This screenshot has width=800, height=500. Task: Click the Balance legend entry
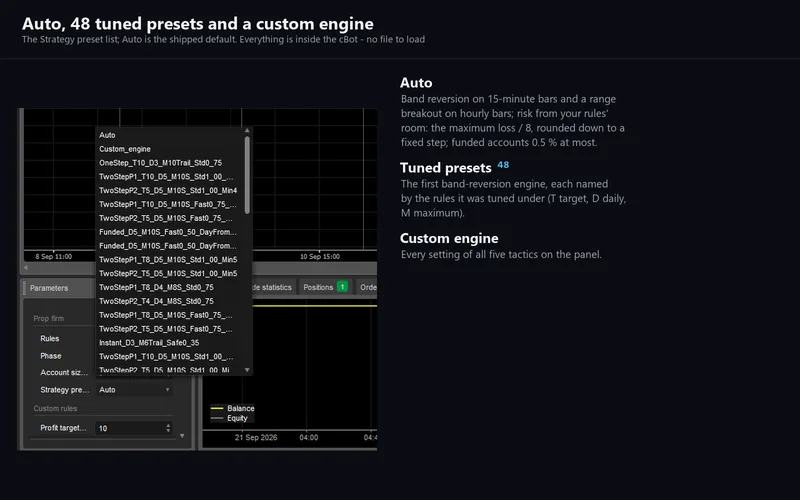233,408
